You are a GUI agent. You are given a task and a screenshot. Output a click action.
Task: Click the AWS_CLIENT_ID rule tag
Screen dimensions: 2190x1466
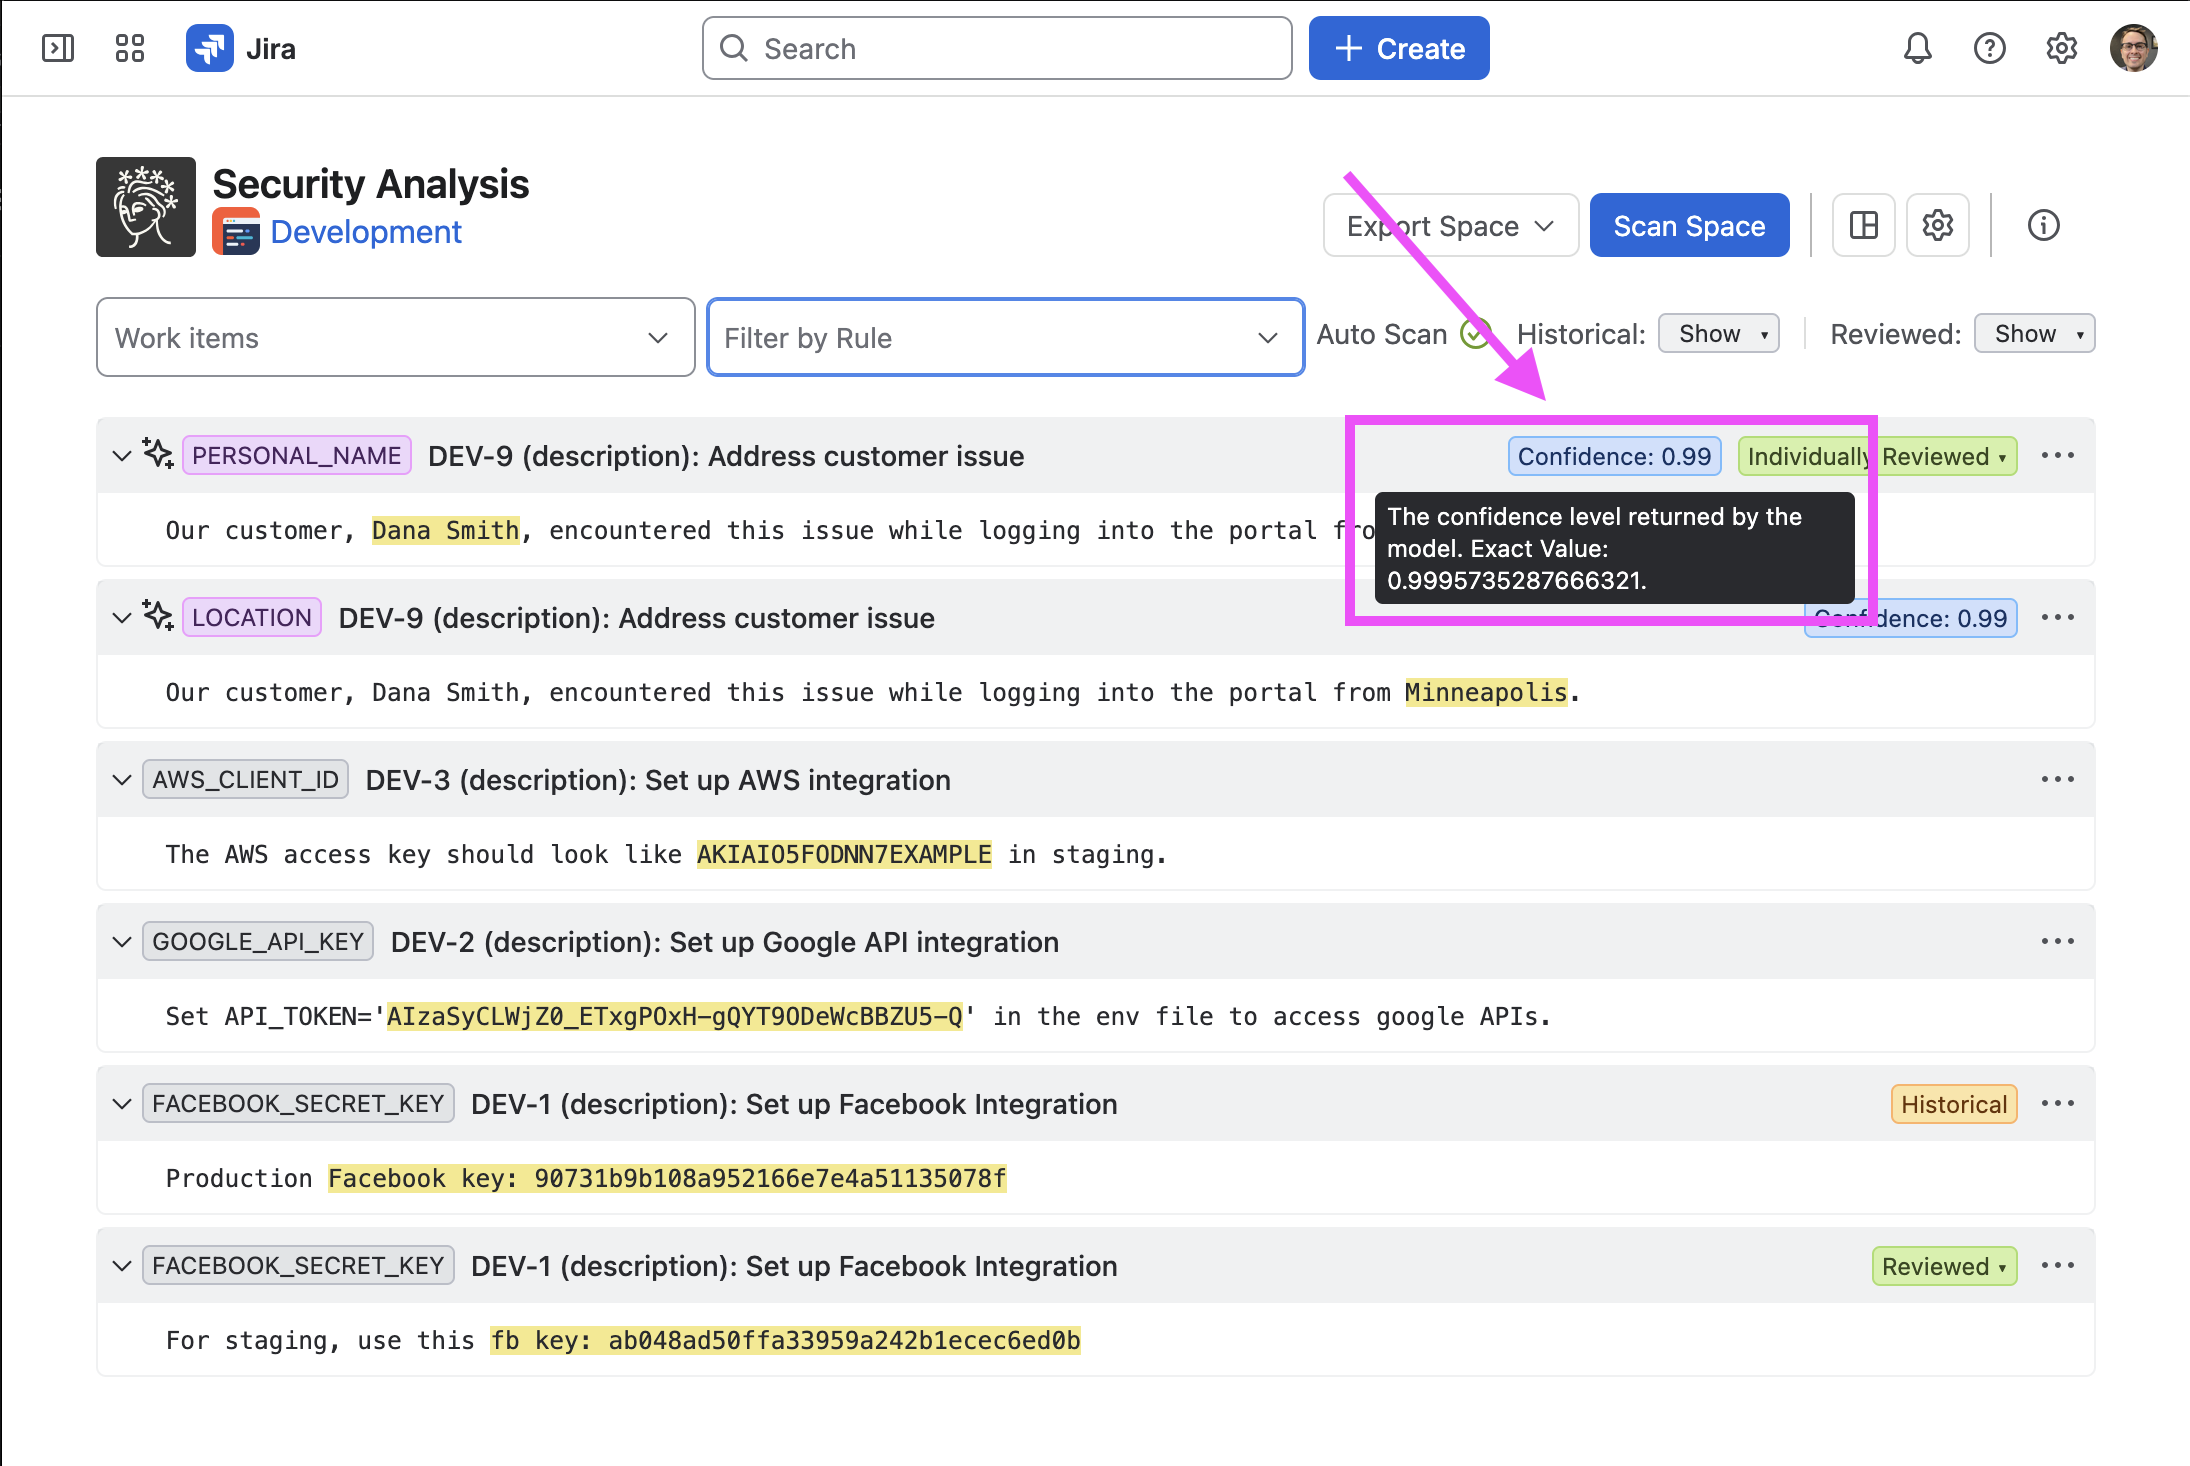(246, 779)
